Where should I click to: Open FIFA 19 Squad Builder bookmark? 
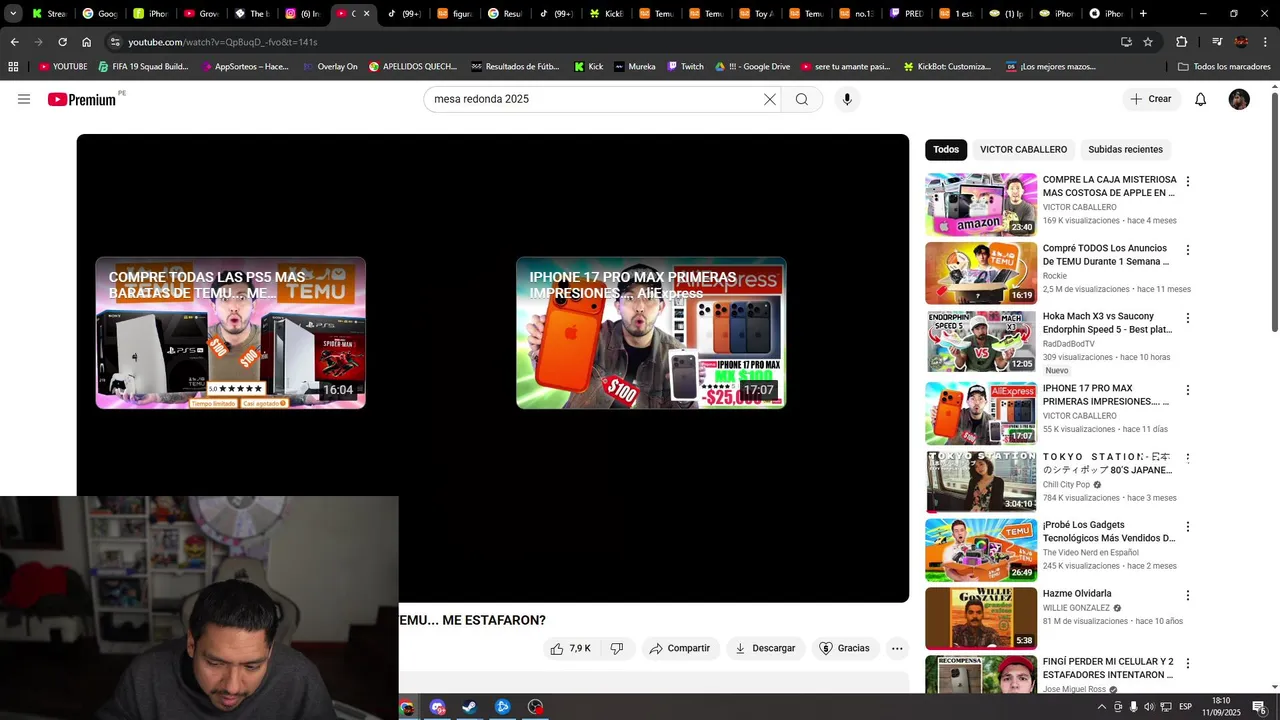(143, 67)
